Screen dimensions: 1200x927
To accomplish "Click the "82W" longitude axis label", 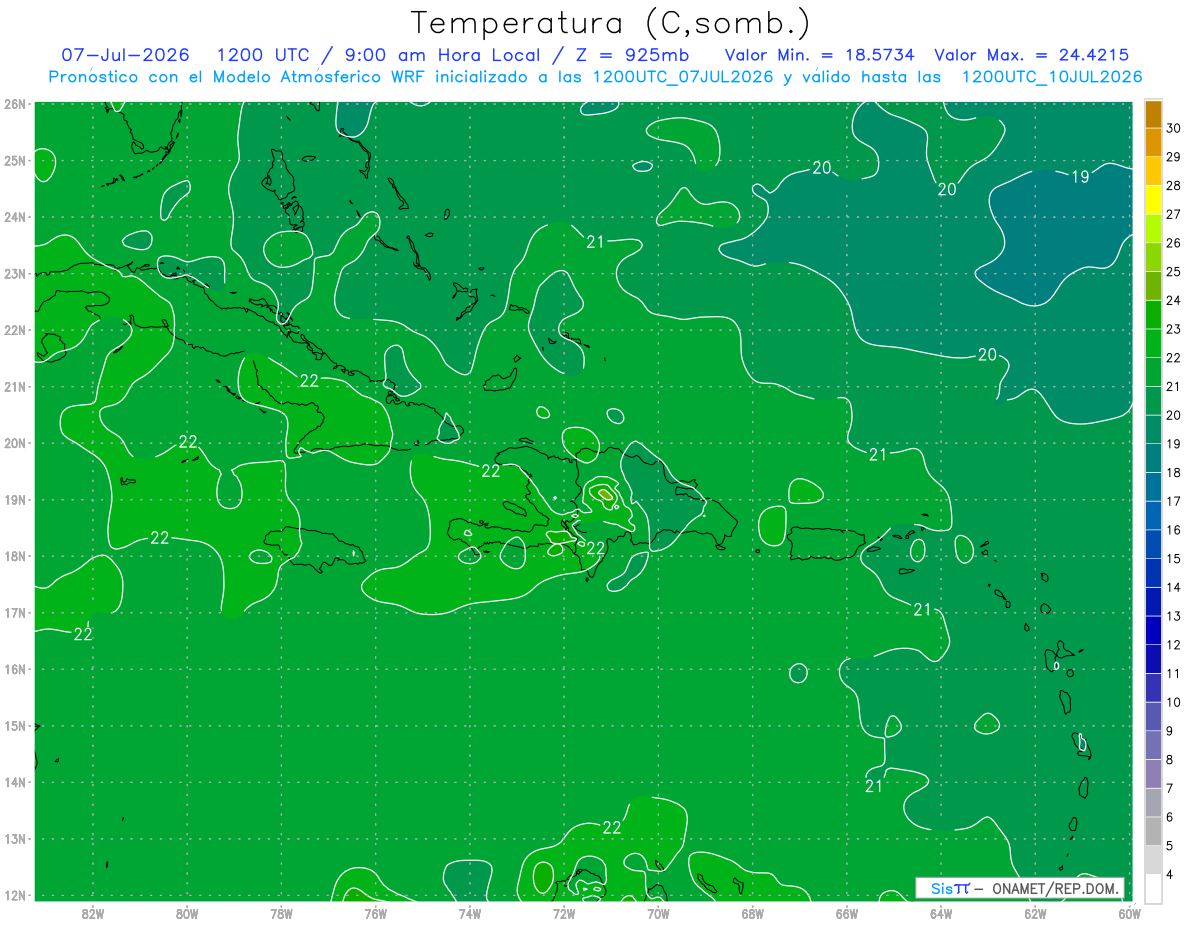I will click(x=93, y=913).
